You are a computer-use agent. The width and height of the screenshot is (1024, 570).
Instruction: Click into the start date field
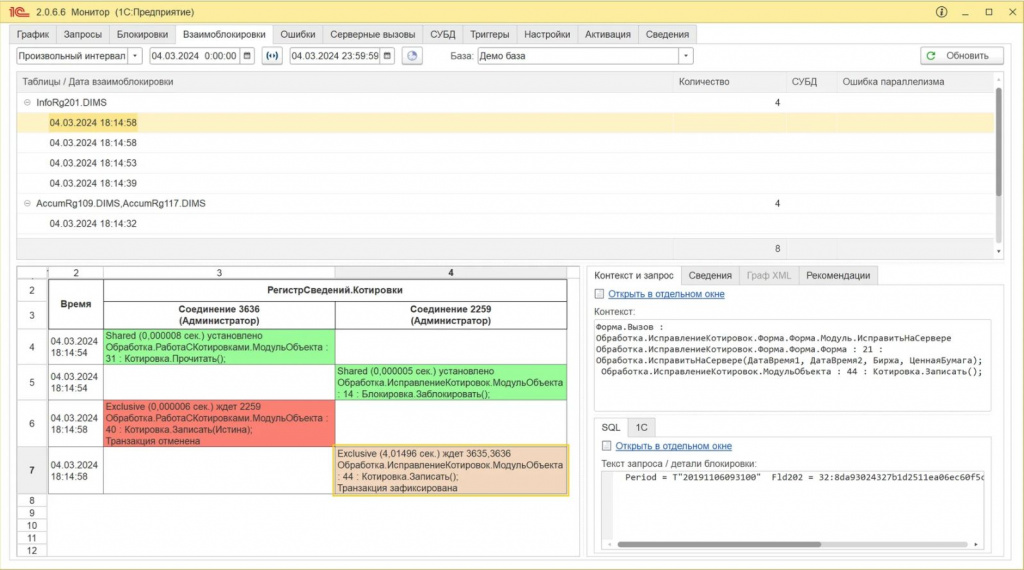pyautogui.click(x=195, y=56)
